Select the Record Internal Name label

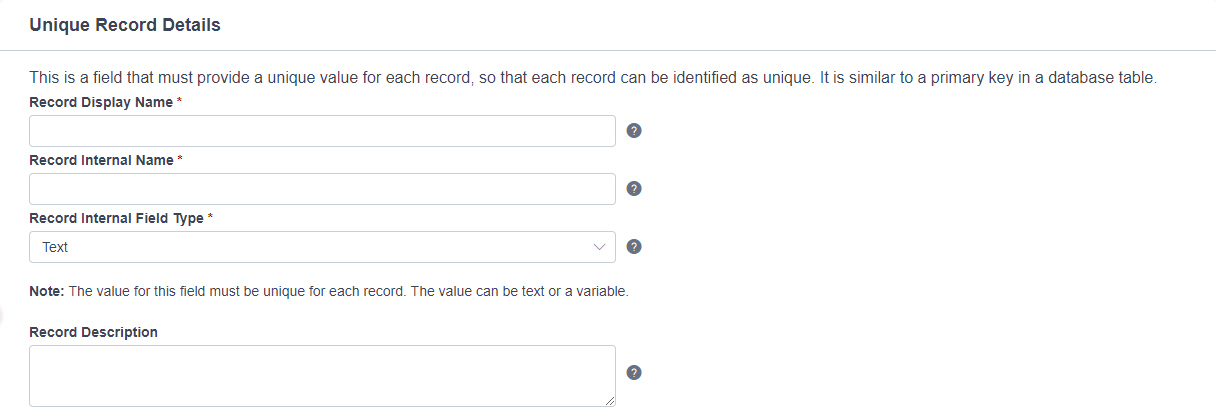point(101,160)
